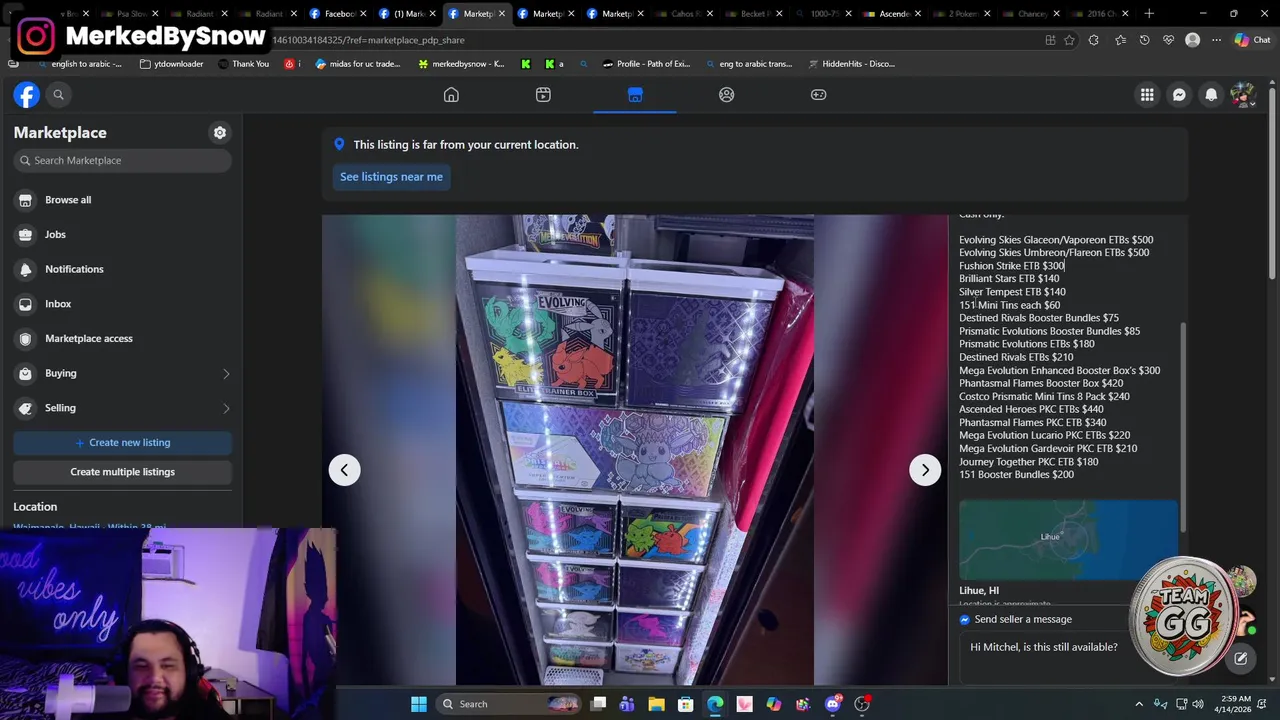This screenshot has width=1280, height=720.
Task: Select Browse all in Marketplace sidebar
Action: (x=122, y=200)
